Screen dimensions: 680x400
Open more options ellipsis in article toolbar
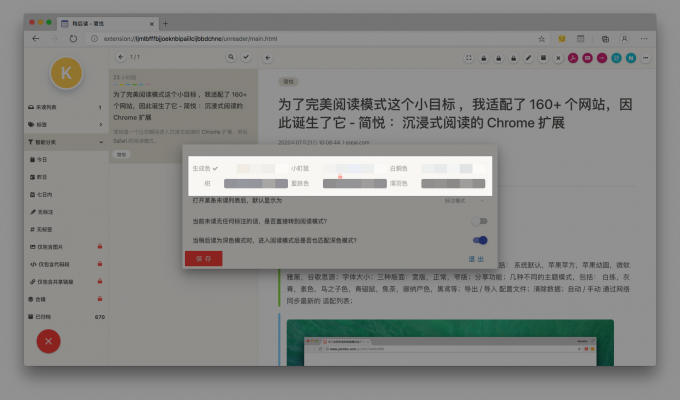click(646, 58)
